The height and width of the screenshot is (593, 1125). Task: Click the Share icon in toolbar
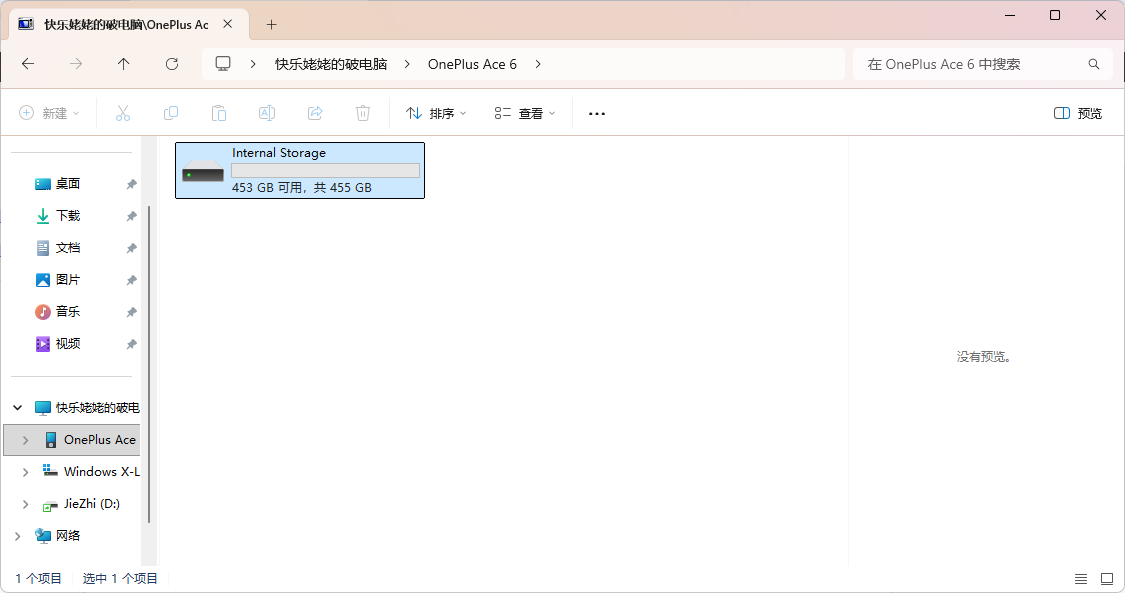click(x=315, y=113)
